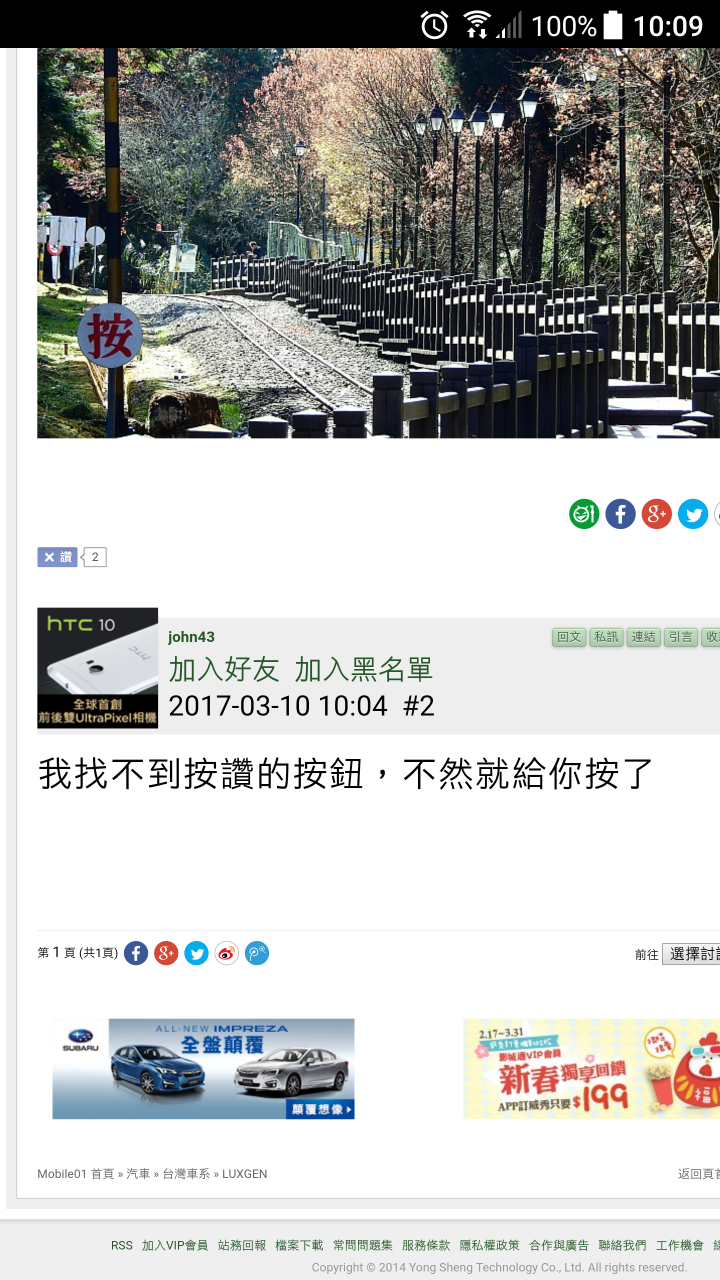Share post to Twitter above the reply

(693, 514)
